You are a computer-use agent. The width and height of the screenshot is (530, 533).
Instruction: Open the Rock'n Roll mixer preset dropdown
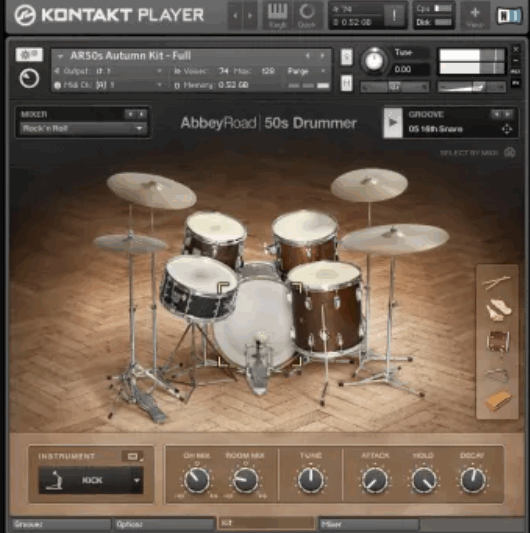tap(83, 128)
